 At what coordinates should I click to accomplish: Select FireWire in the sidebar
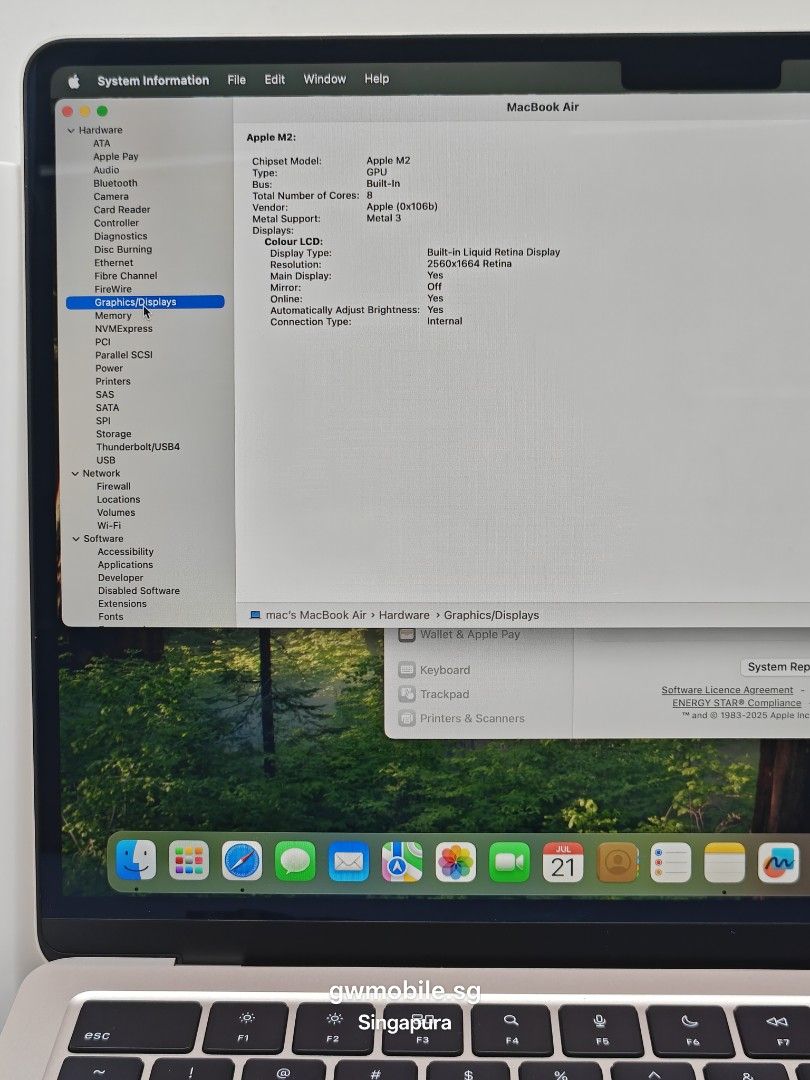click(x=113, y=289)
